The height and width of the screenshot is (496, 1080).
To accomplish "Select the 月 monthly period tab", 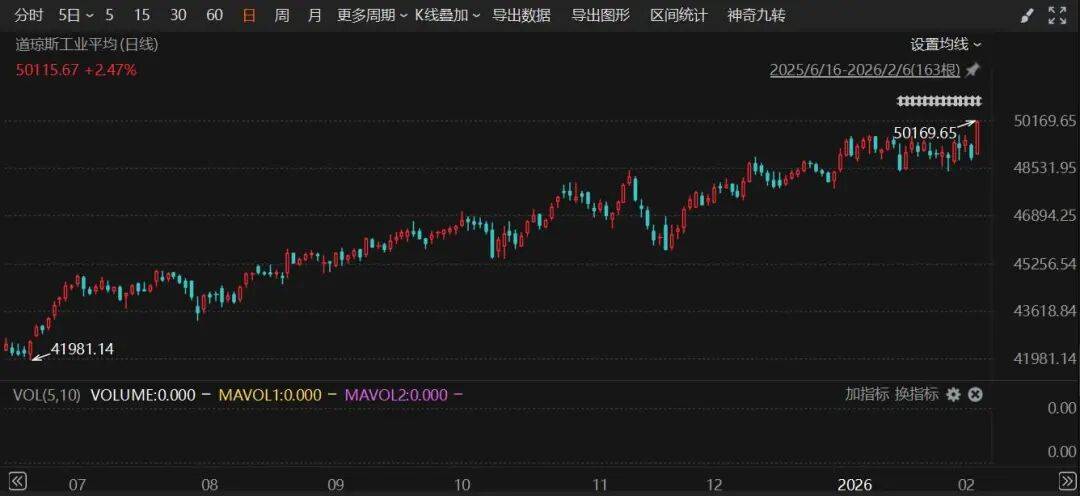I will [x=315, y=16].
